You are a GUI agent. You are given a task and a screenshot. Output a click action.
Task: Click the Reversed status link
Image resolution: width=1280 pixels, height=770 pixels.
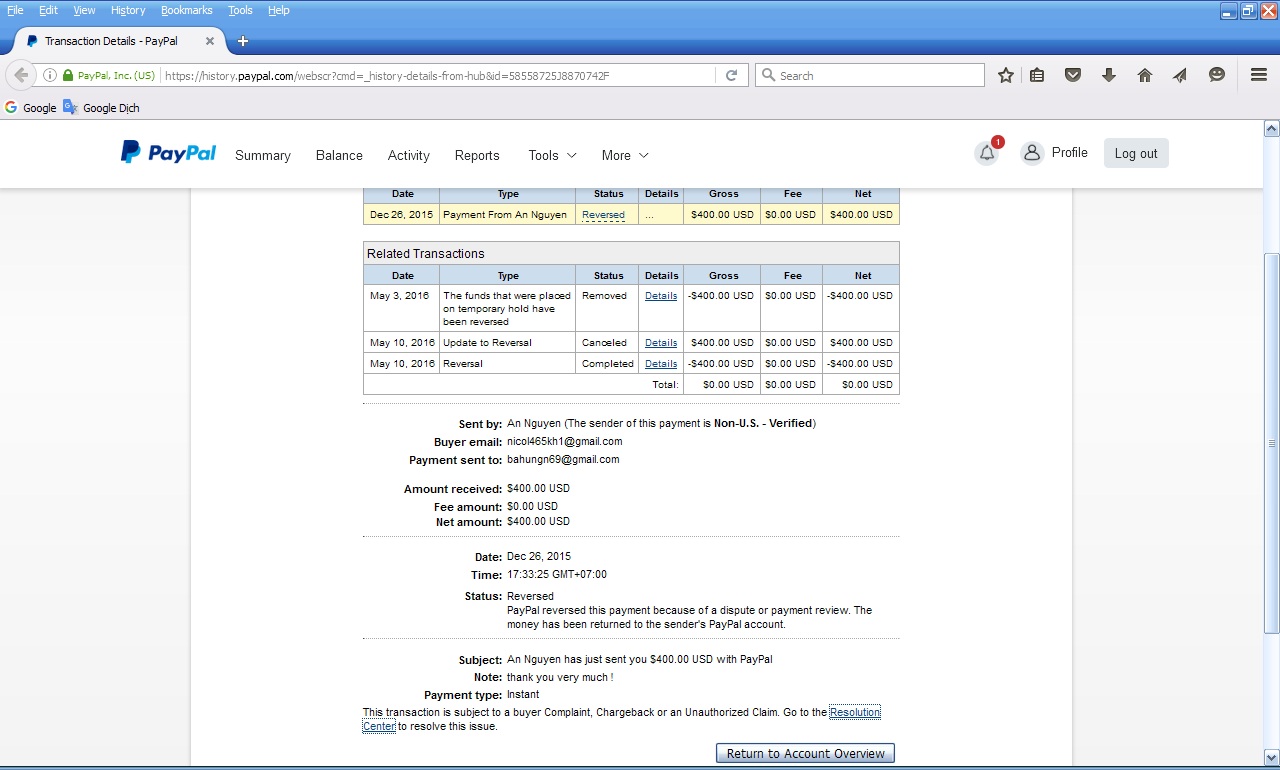click(603, 215)
